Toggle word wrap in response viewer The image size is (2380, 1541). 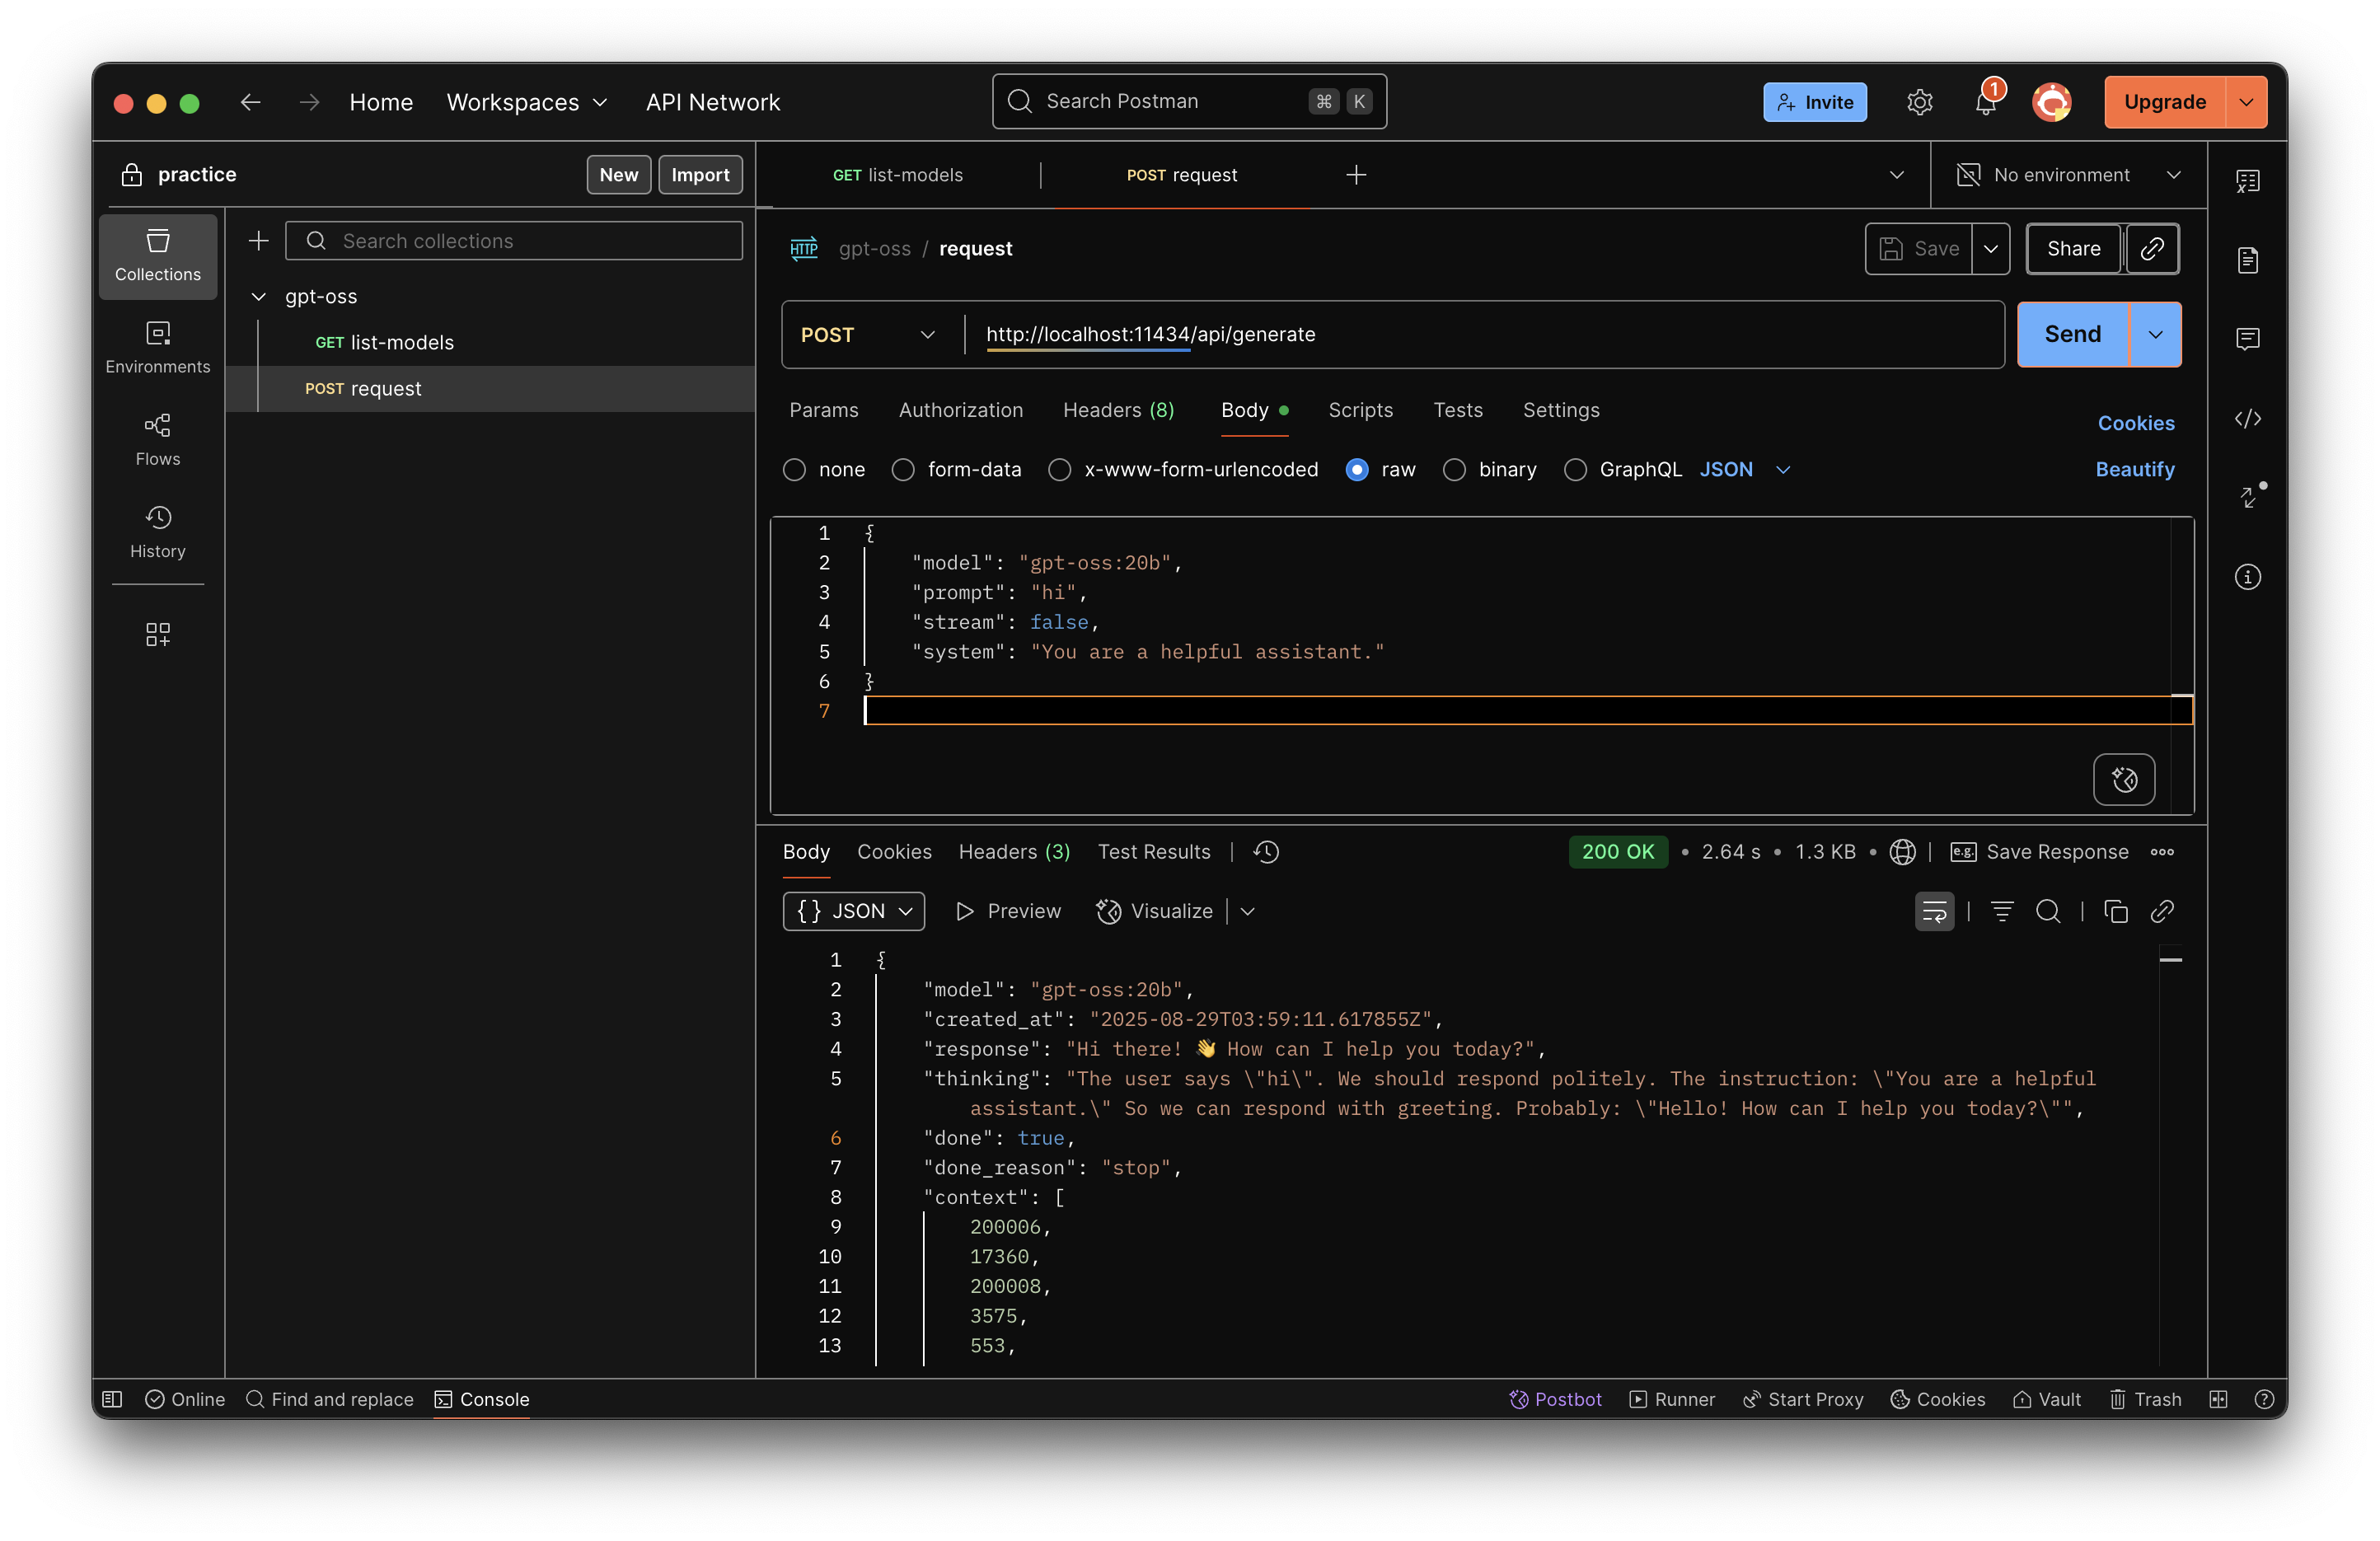click(1934, 911)
